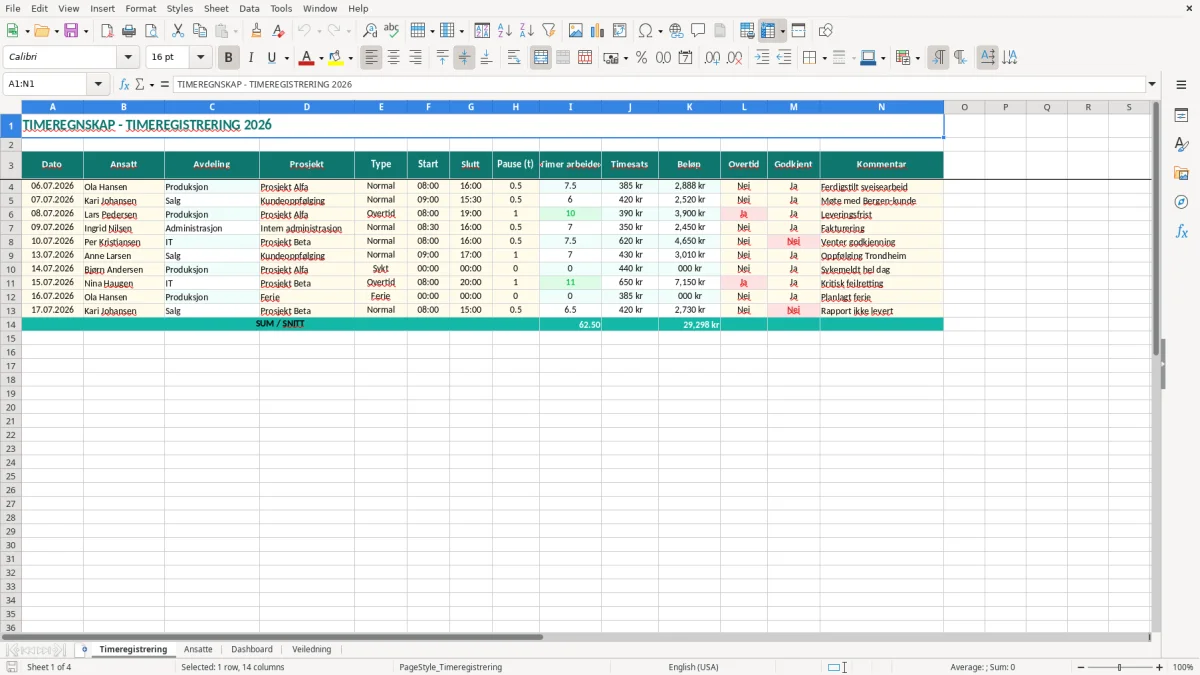
Task: Add a decimal place
Action: tap(712, 58)
